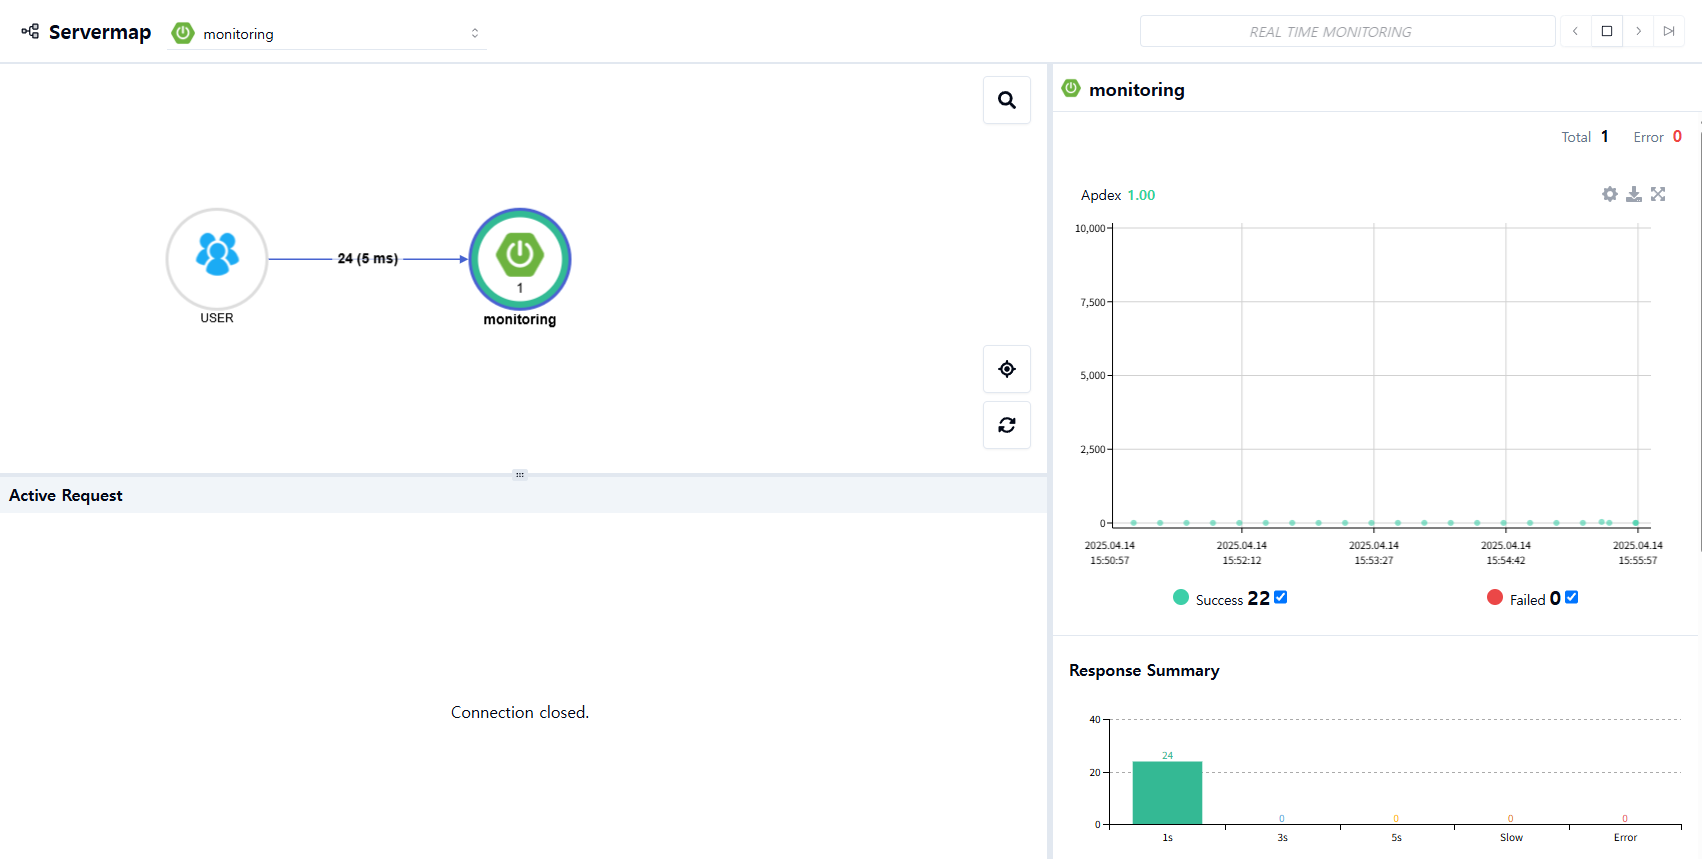
Task: Open the monitoring application dropdown
Action: click(x=327, y=33)
